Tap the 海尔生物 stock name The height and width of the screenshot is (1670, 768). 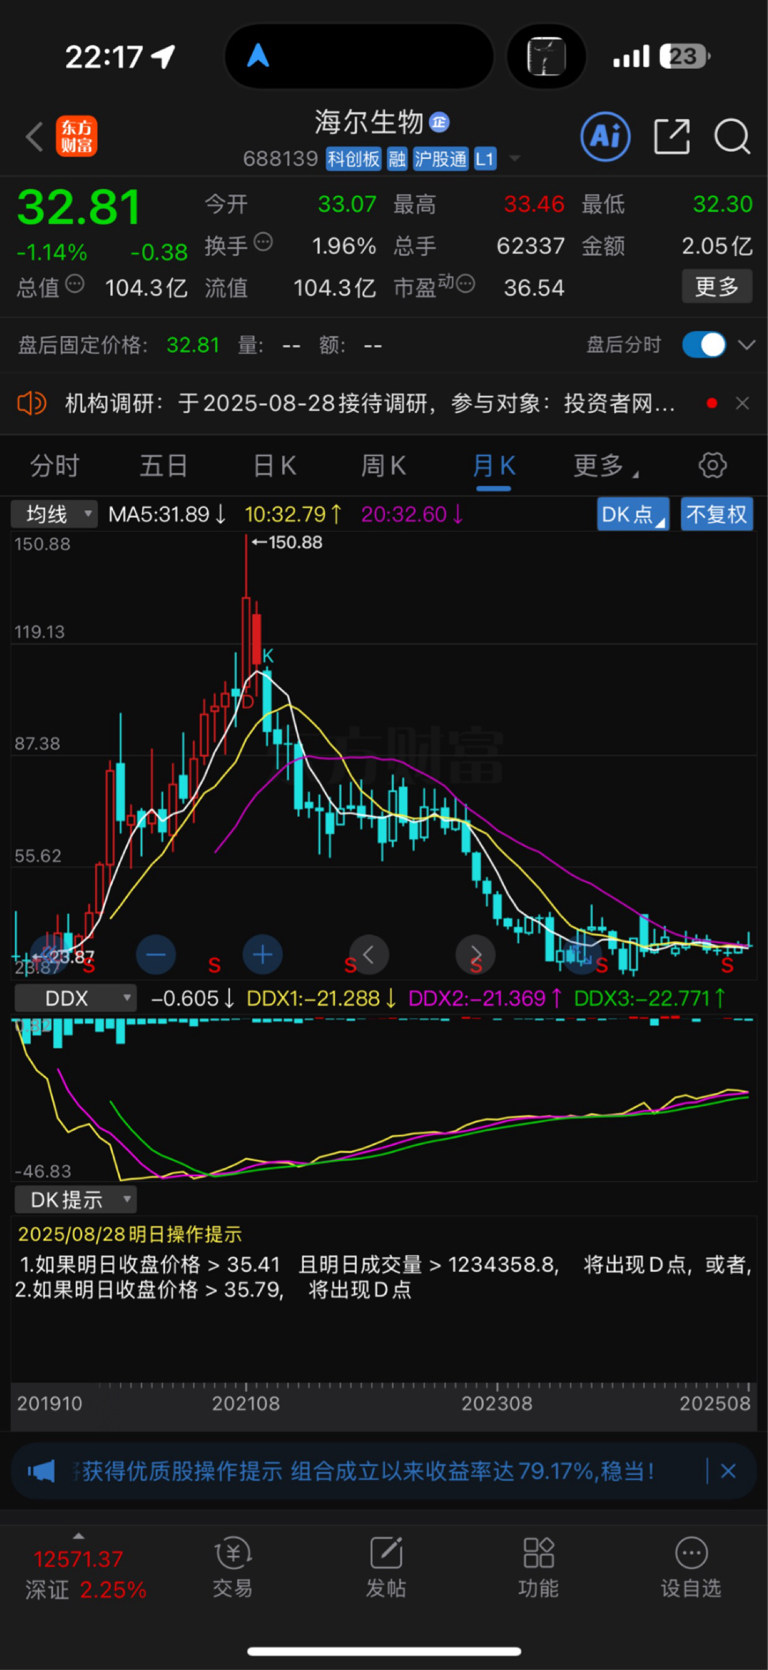pyautogui.click(x=369, y=122)
